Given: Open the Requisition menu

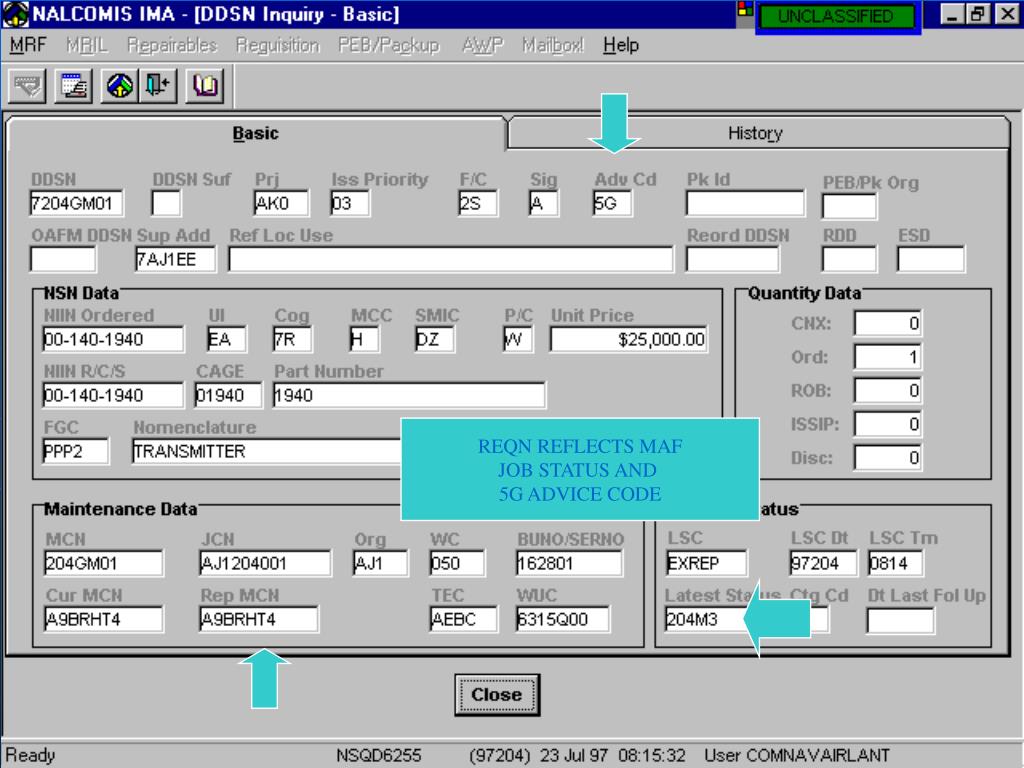Looking at the screenshot, I should (x=278, y=45).
